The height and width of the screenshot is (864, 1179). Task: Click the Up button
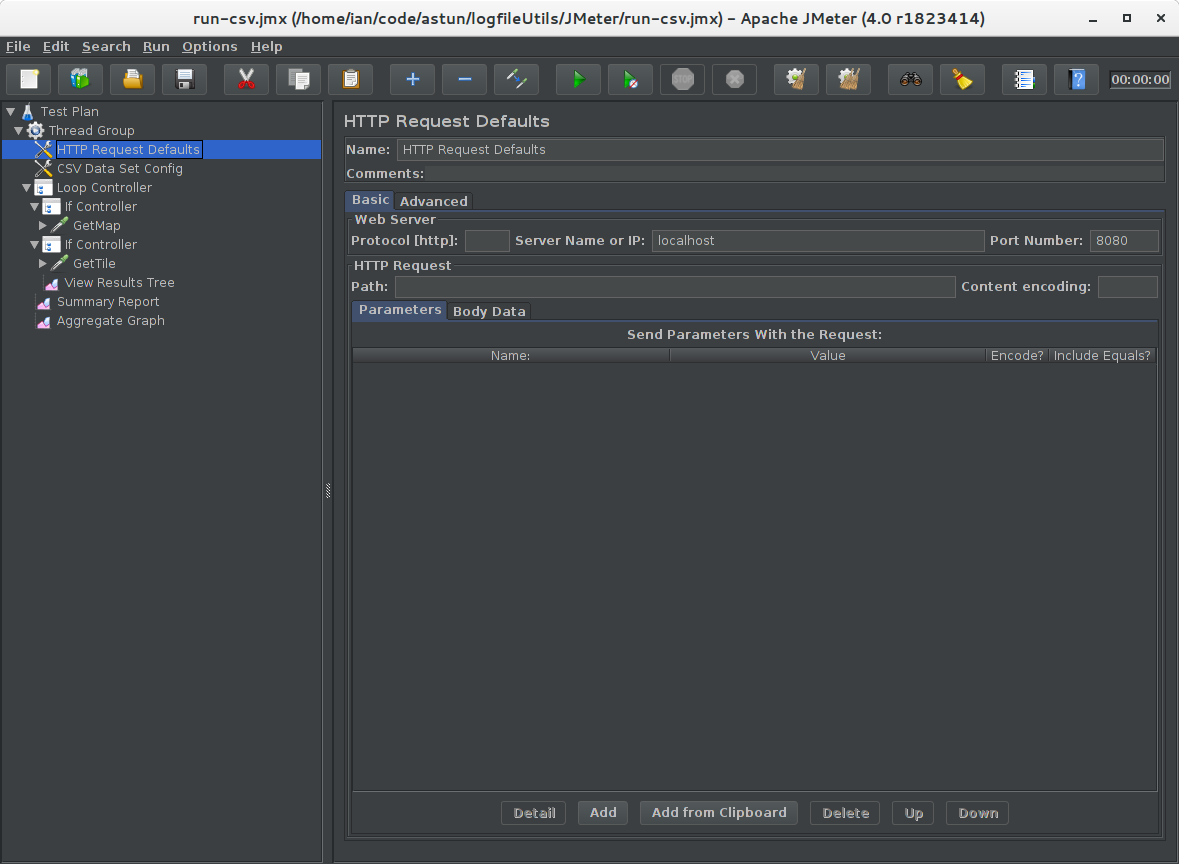click(914, 813)
